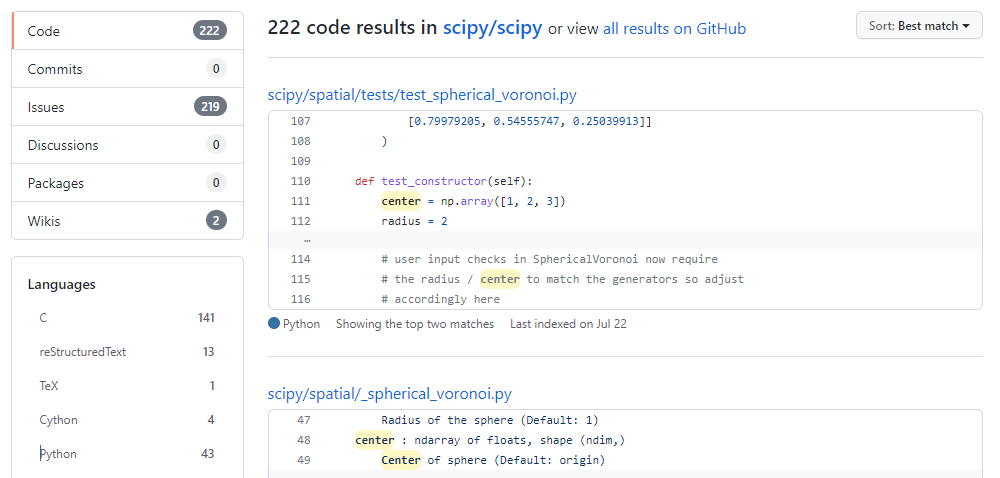Open _spherical_voronoi.py file link
The height and width of the screenshot is (478, 1000).
pyautogui.click(x=390, y=394)
